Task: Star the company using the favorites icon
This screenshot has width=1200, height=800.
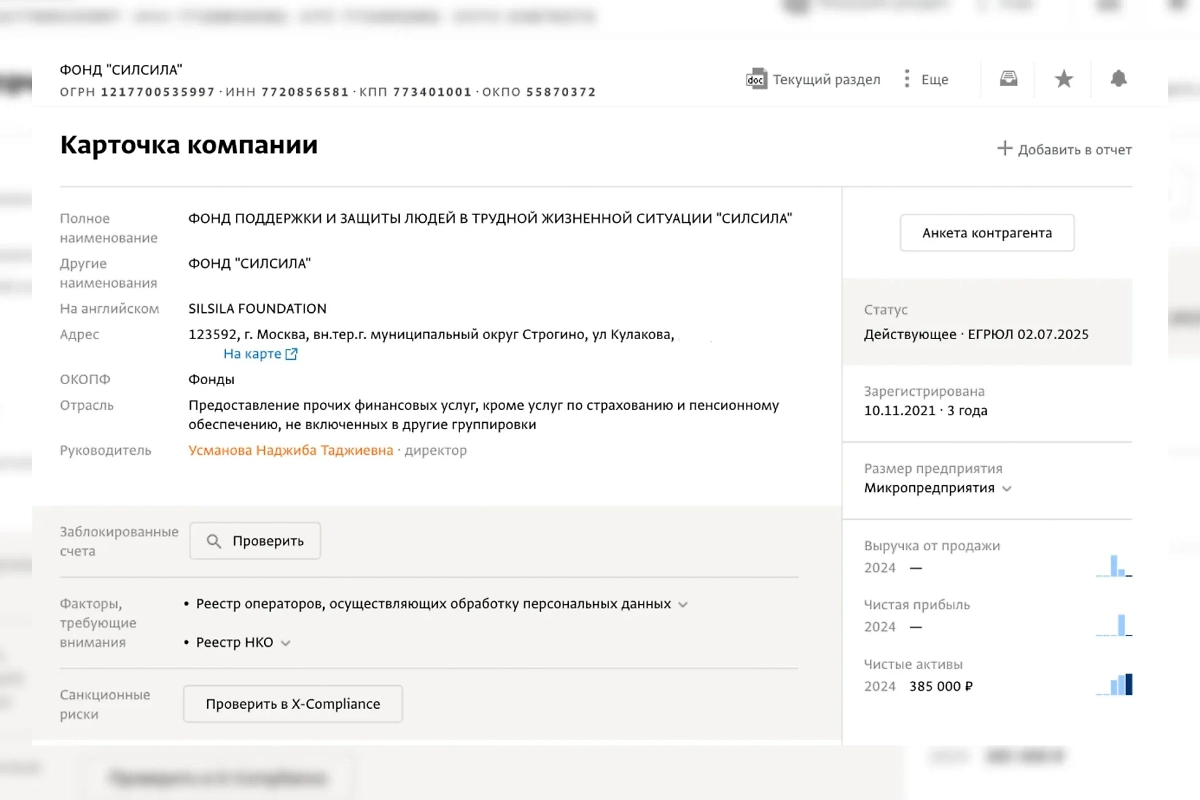Action: (1063, 78)
